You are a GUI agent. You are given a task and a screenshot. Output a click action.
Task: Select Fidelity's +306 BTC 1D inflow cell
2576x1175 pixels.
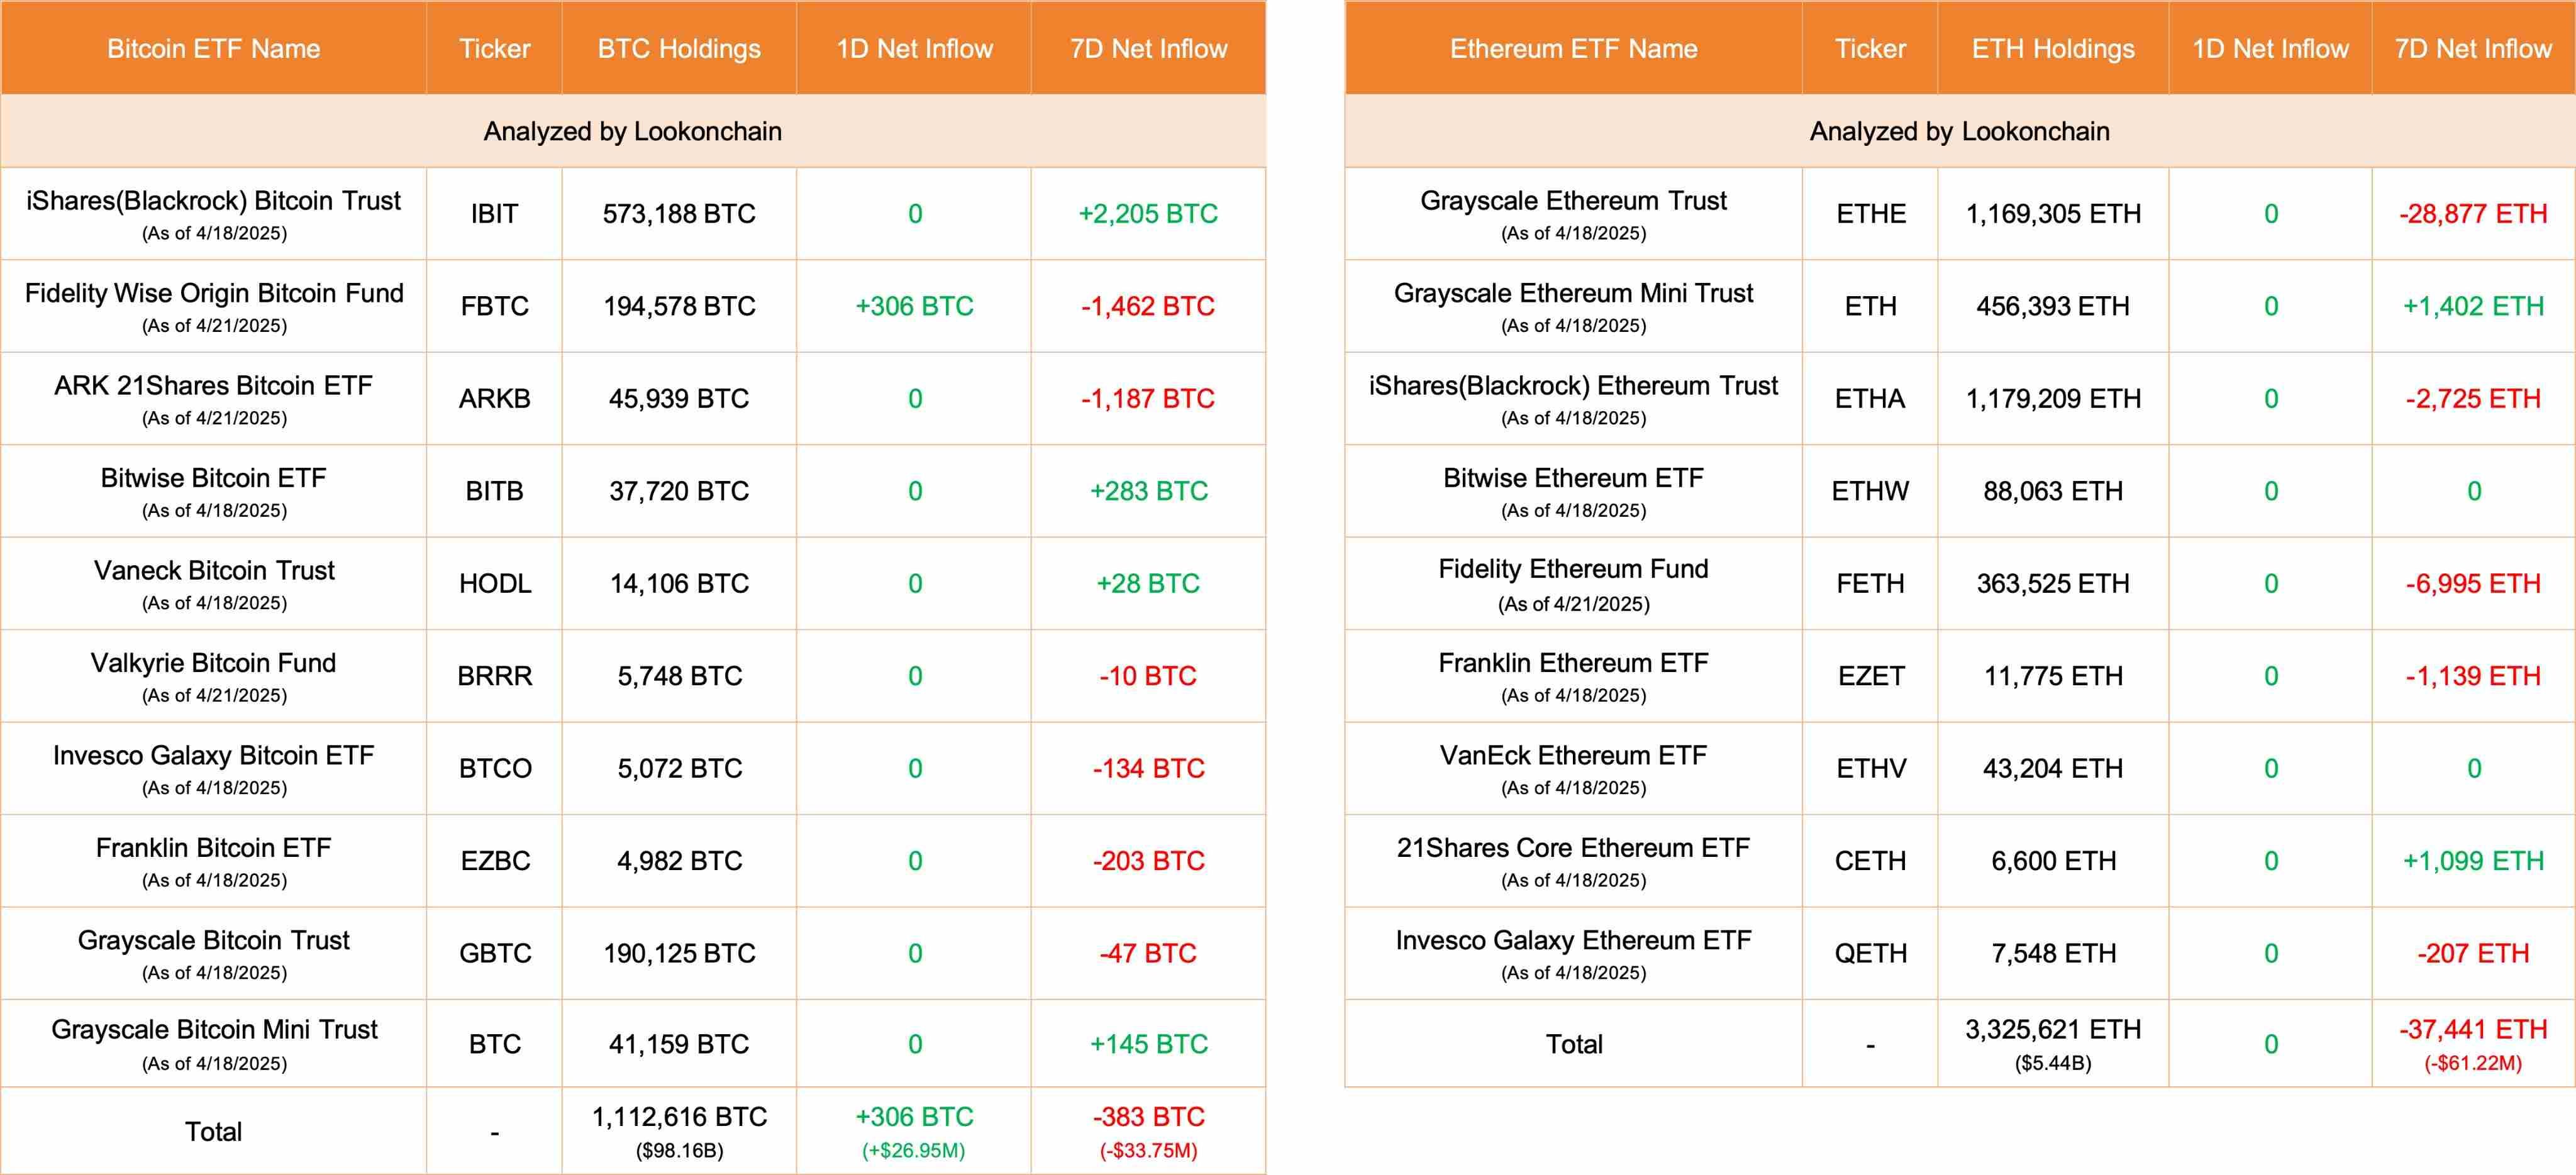[914, 306]
